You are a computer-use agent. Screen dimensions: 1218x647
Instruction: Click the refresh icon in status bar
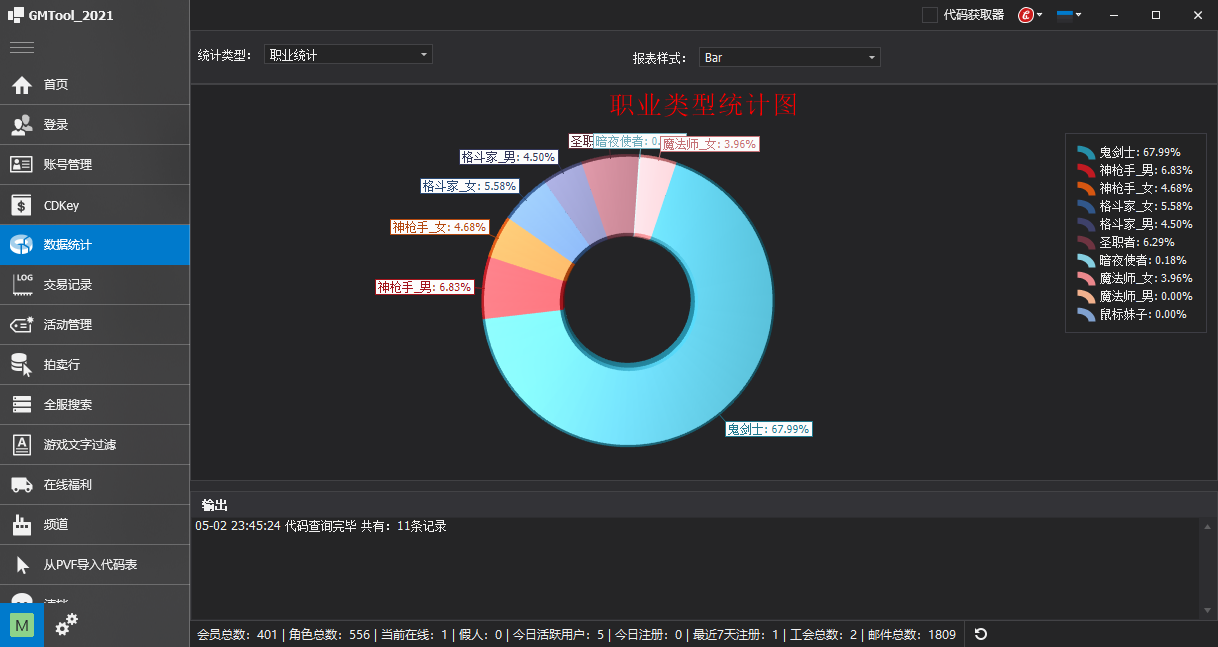pos(981,634)
